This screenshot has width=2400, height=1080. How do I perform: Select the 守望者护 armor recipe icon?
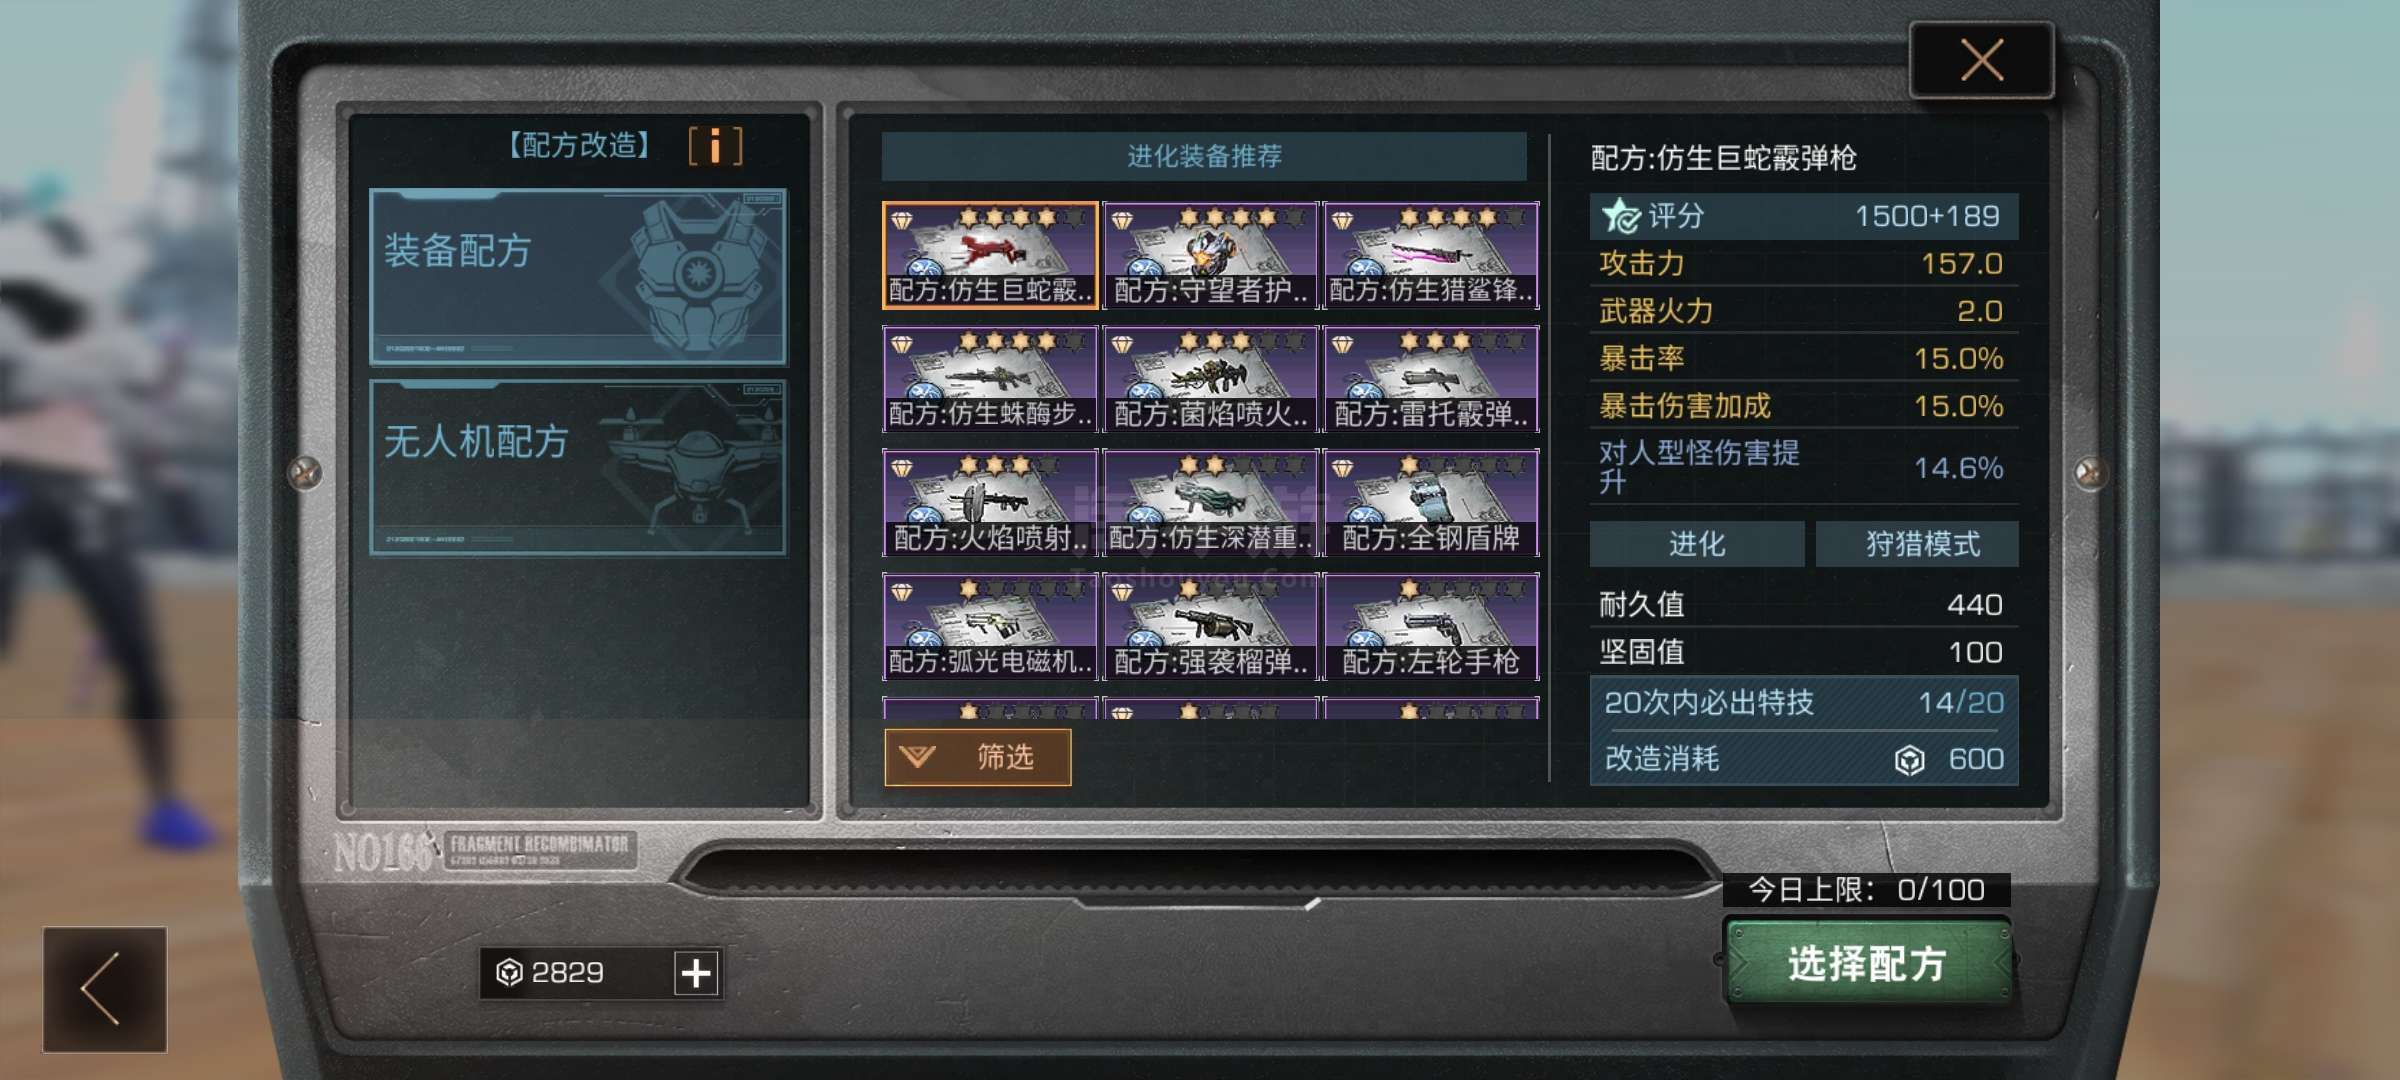[x=1210, y=255]
